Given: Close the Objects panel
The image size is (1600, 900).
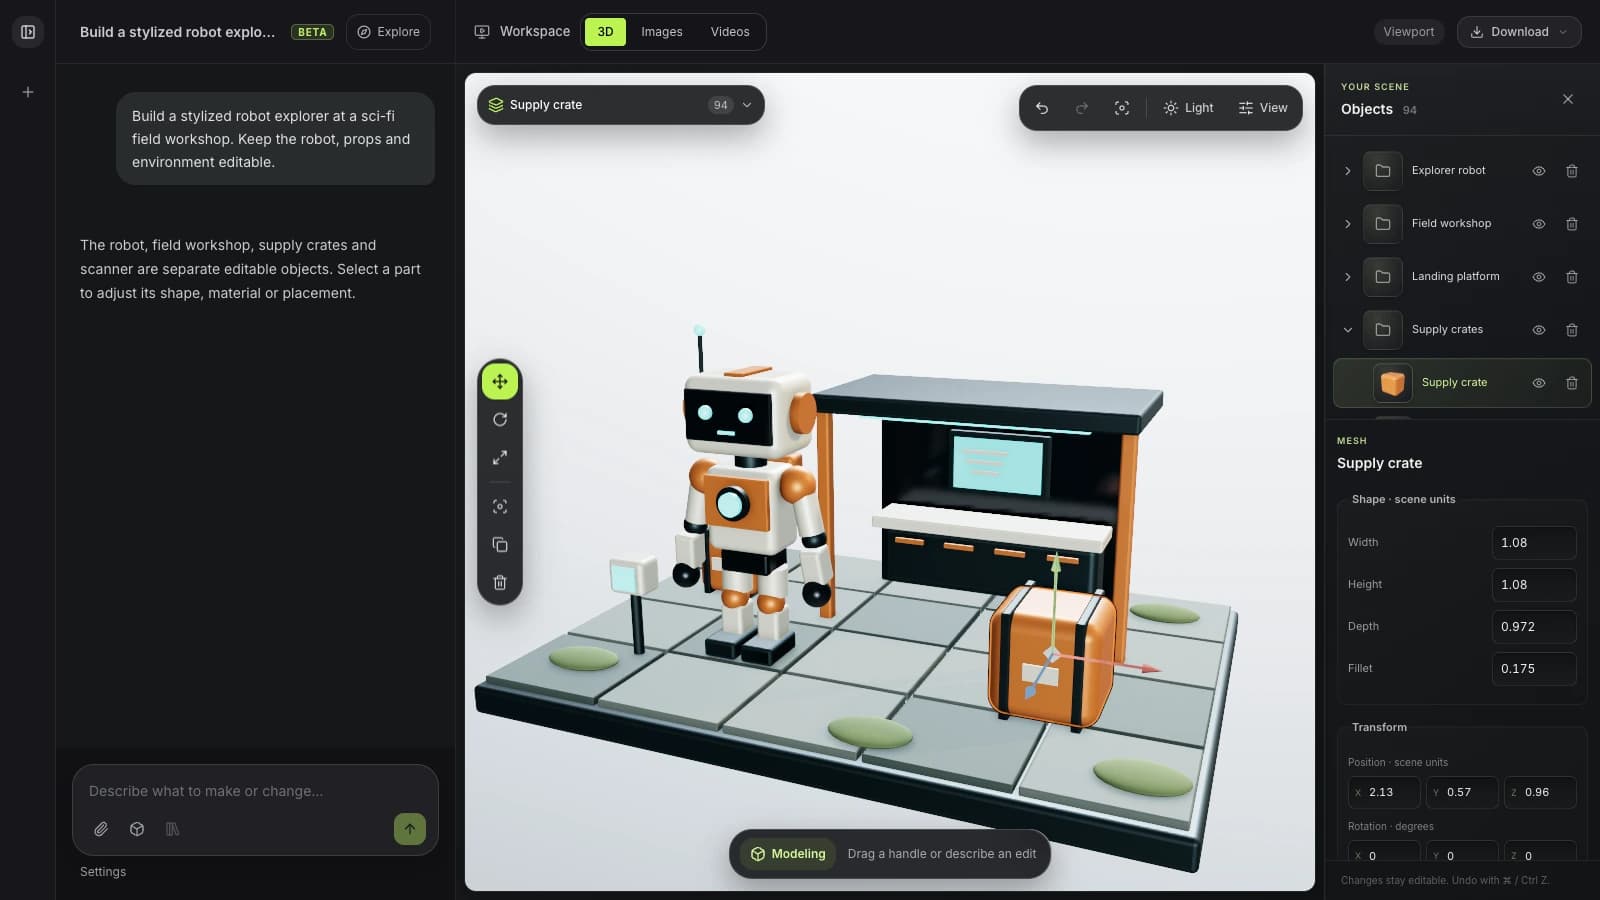Looking at the screenshot, I should click(x=1568, y=99).
